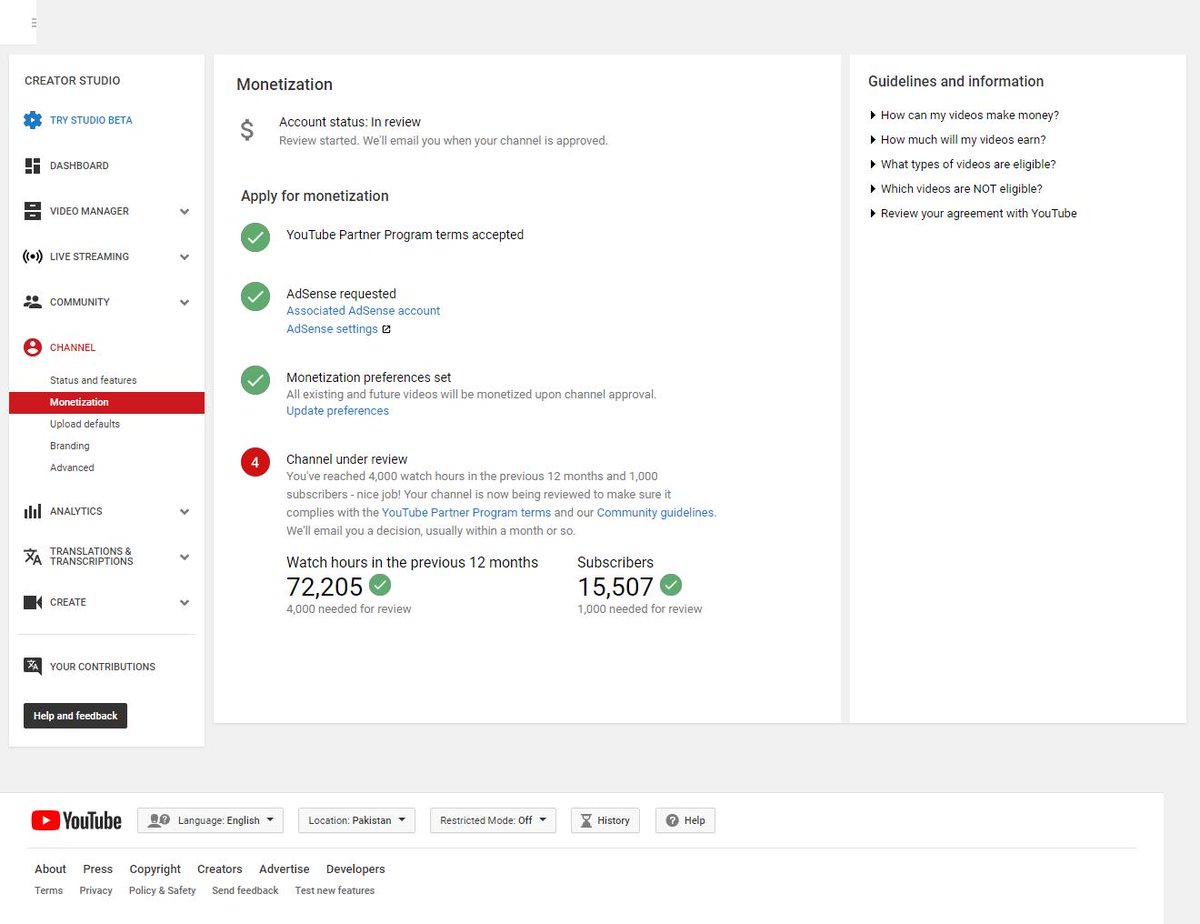Click the History button in footer

click(x=605, y=820)
